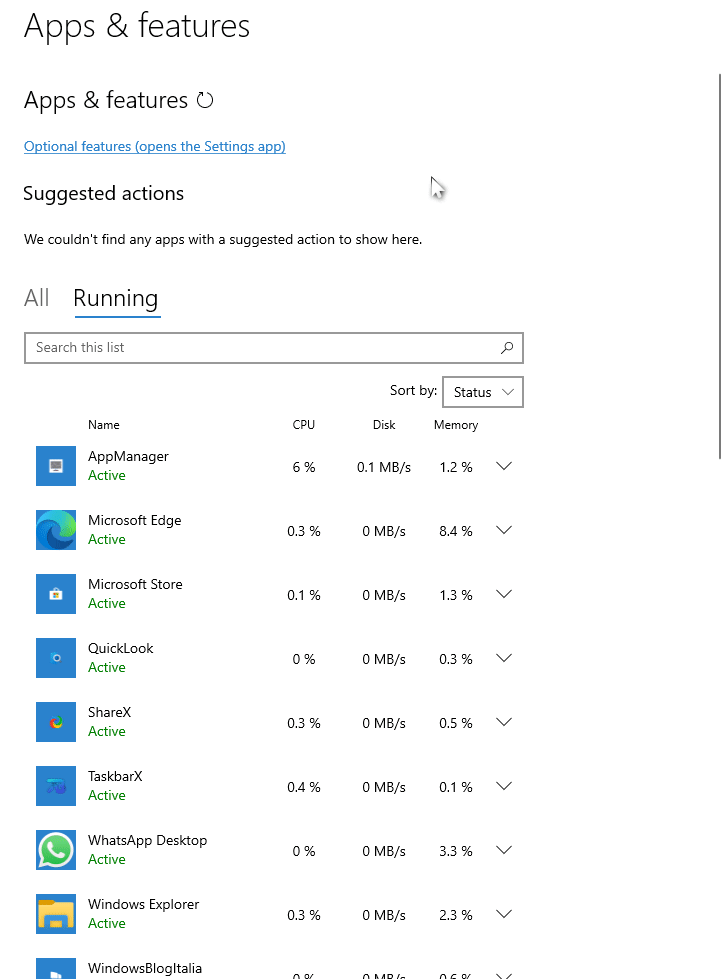
Task: Select the ShareX name text
Action: tap(110, 712)
